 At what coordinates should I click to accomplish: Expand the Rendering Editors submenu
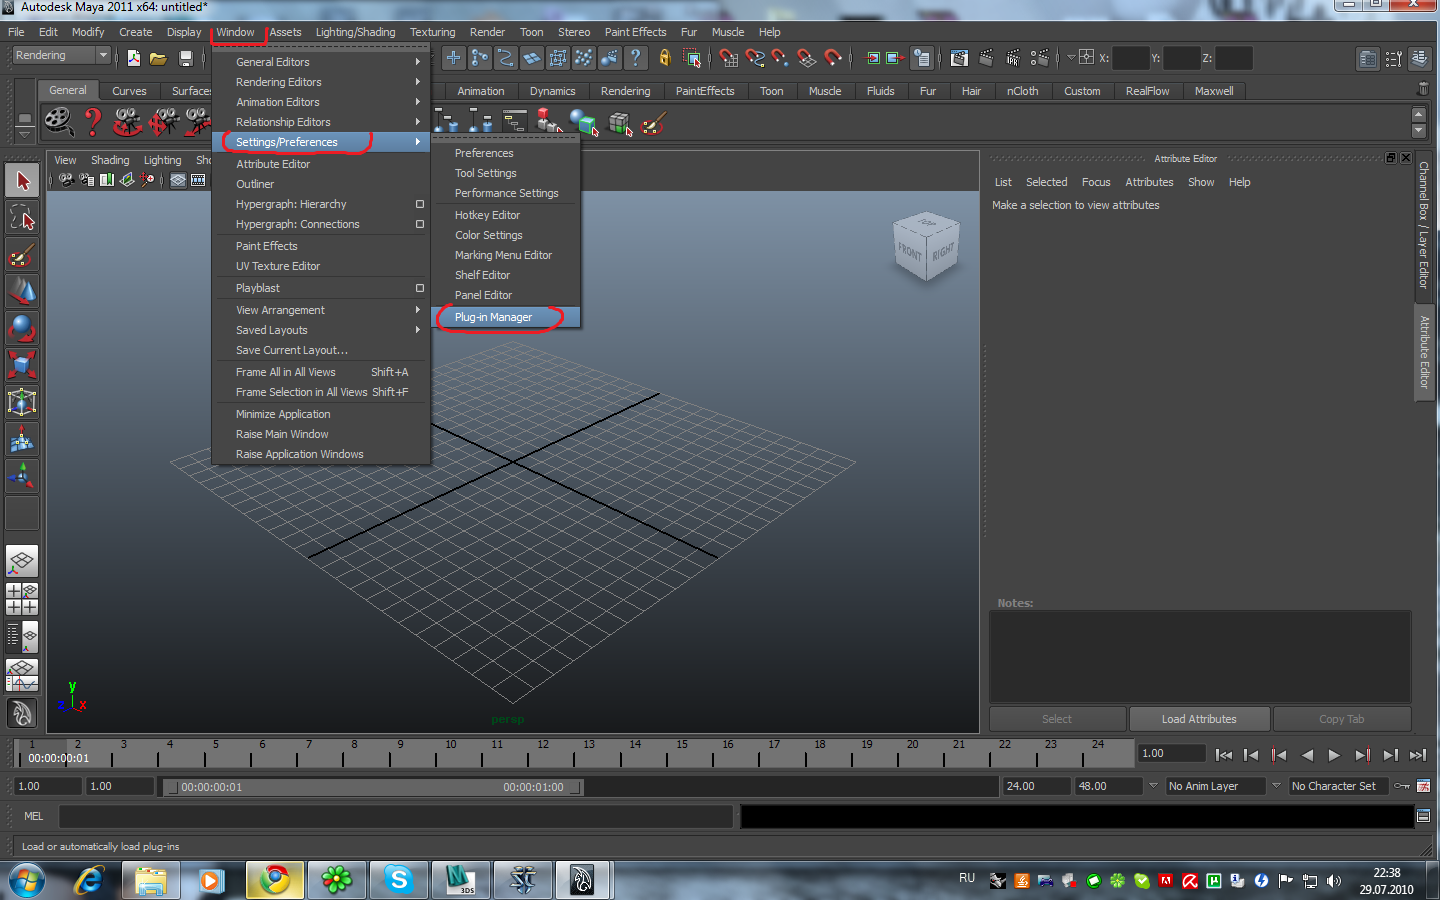click(x=323, y=82)
